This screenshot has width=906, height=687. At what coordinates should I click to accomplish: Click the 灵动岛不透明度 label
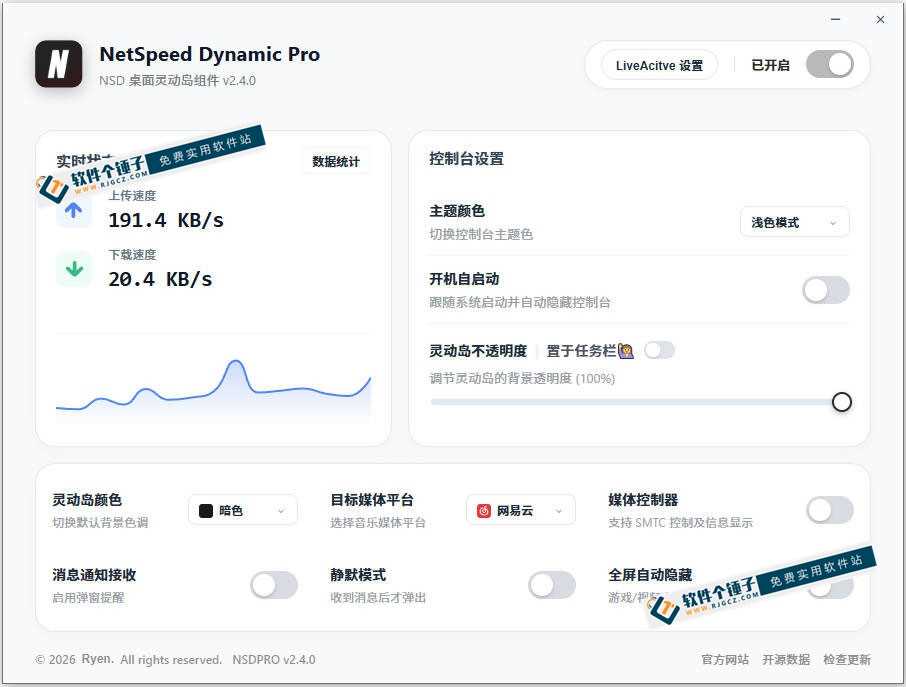coord(478,351)
